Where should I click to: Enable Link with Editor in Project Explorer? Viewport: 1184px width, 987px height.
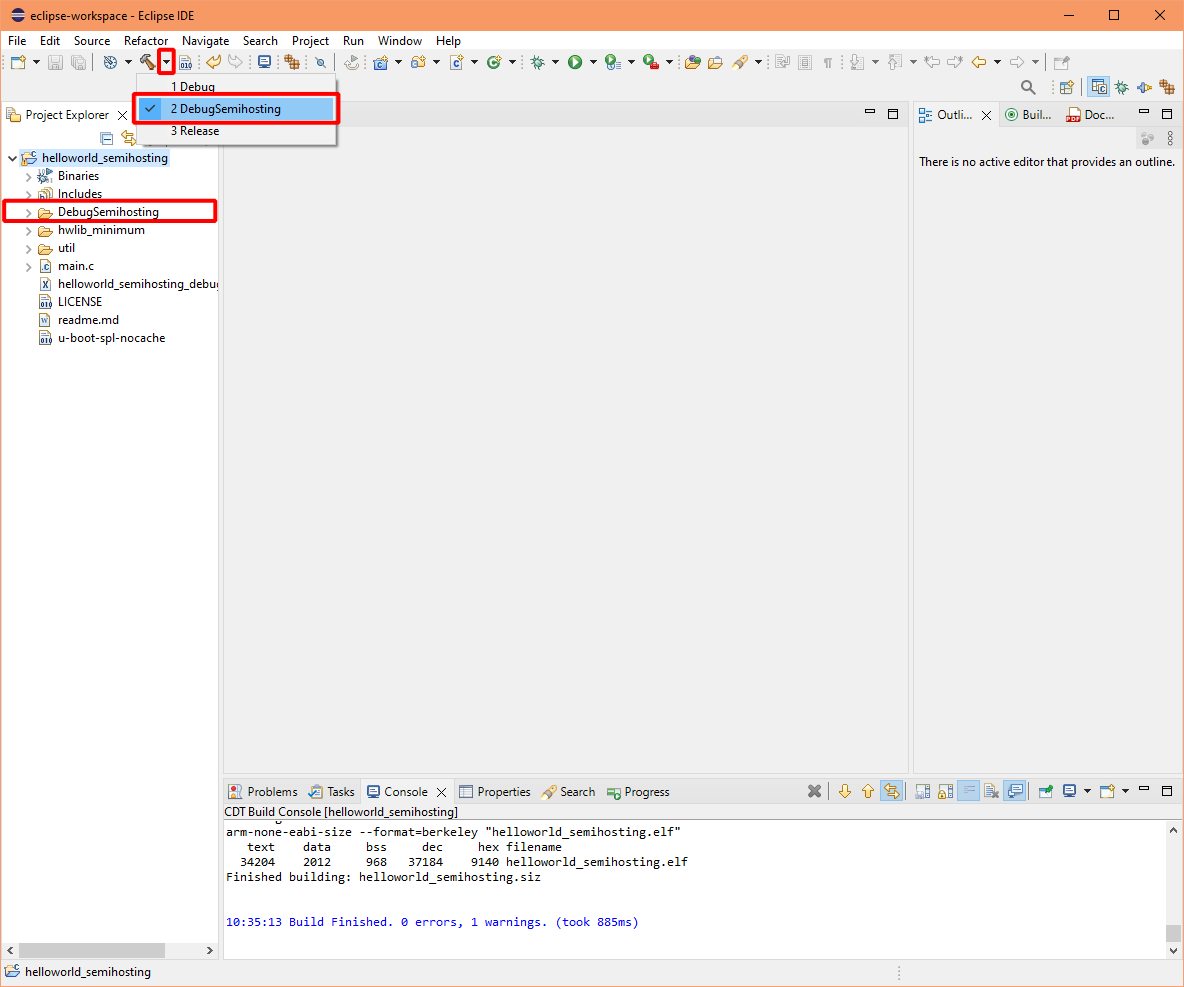pos(130,138)
